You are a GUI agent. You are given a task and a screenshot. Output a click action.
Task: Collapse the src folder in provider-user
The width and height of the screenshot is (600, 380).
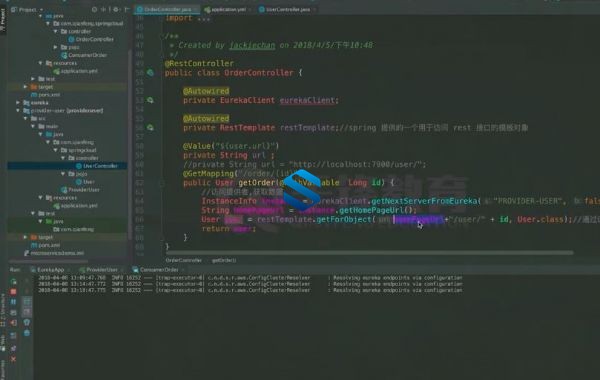(25, 119)
